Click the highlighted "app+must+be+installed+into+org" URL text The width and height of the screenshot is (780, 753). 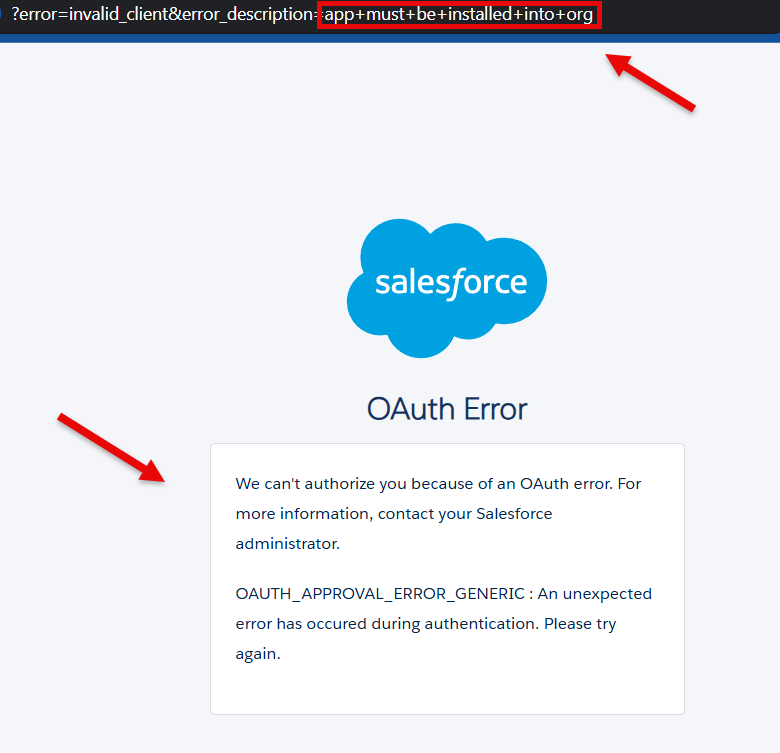[458, 16]
